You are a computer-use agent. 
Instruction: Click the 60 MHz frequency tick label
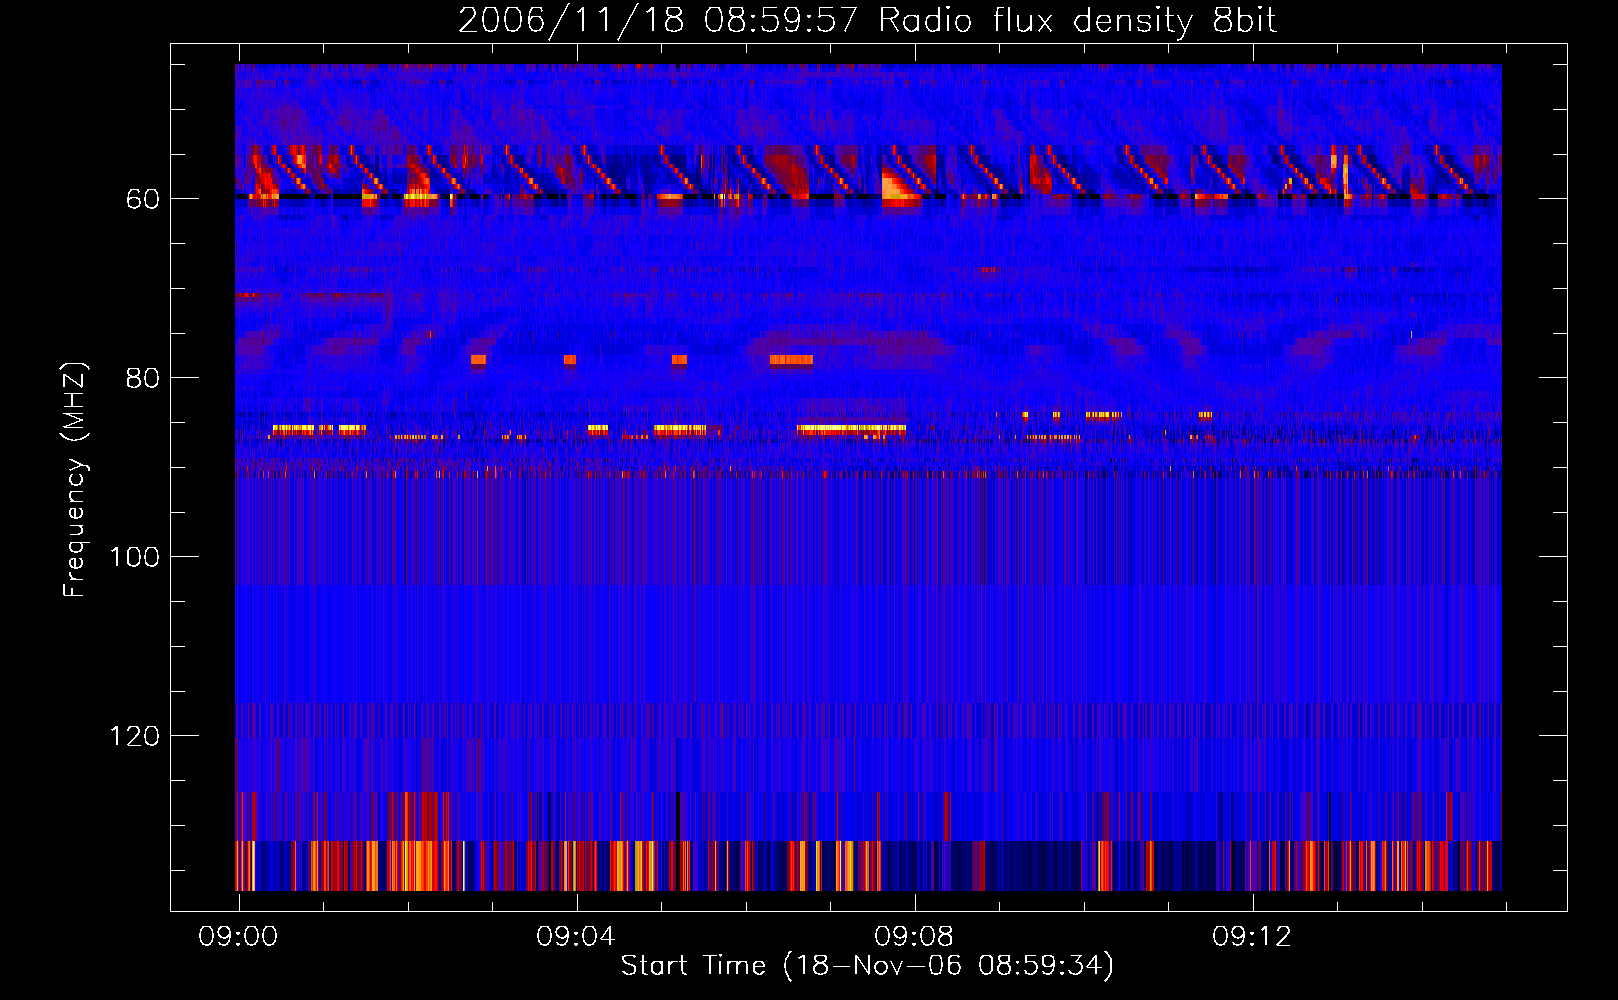(142, 200)
